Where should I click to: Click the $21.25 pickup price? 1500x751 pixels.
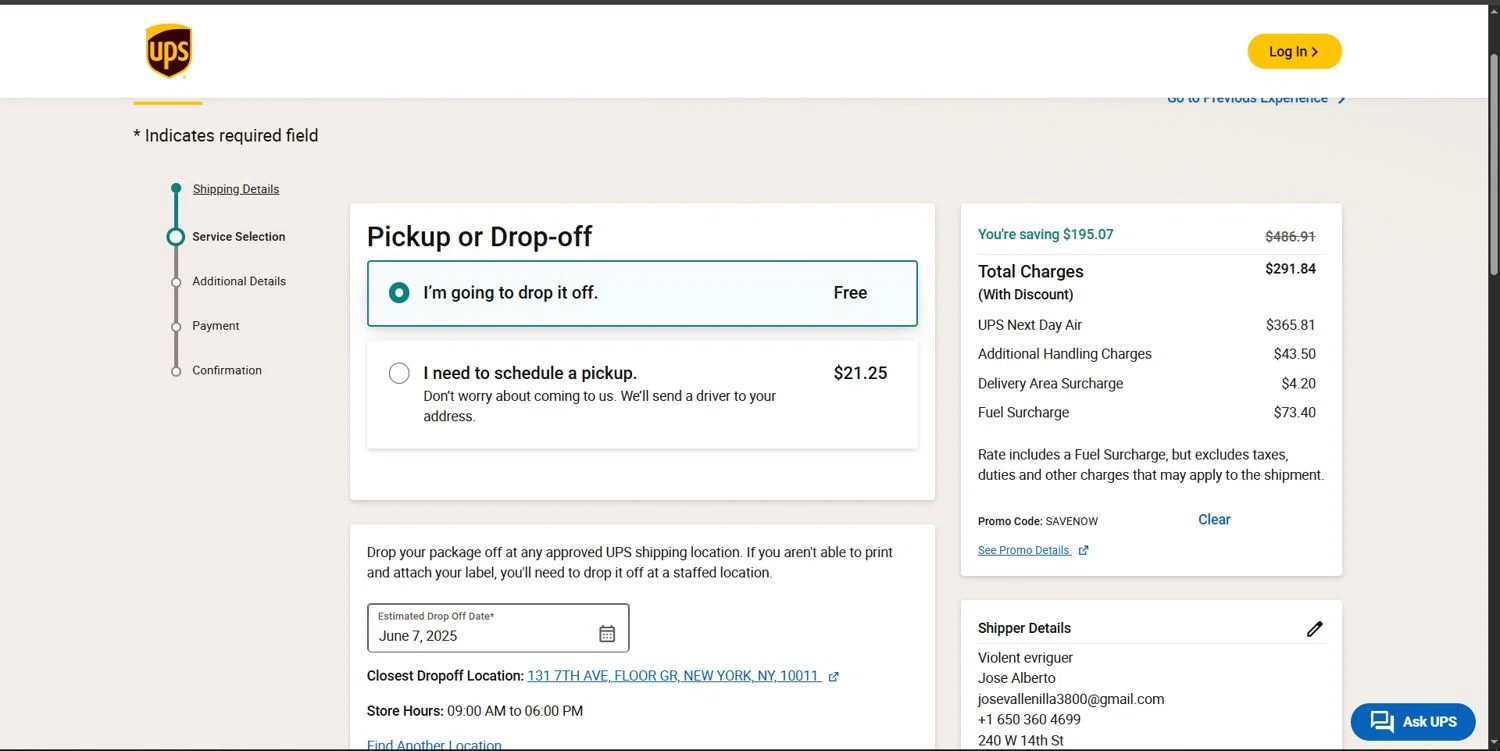(860, 373)
